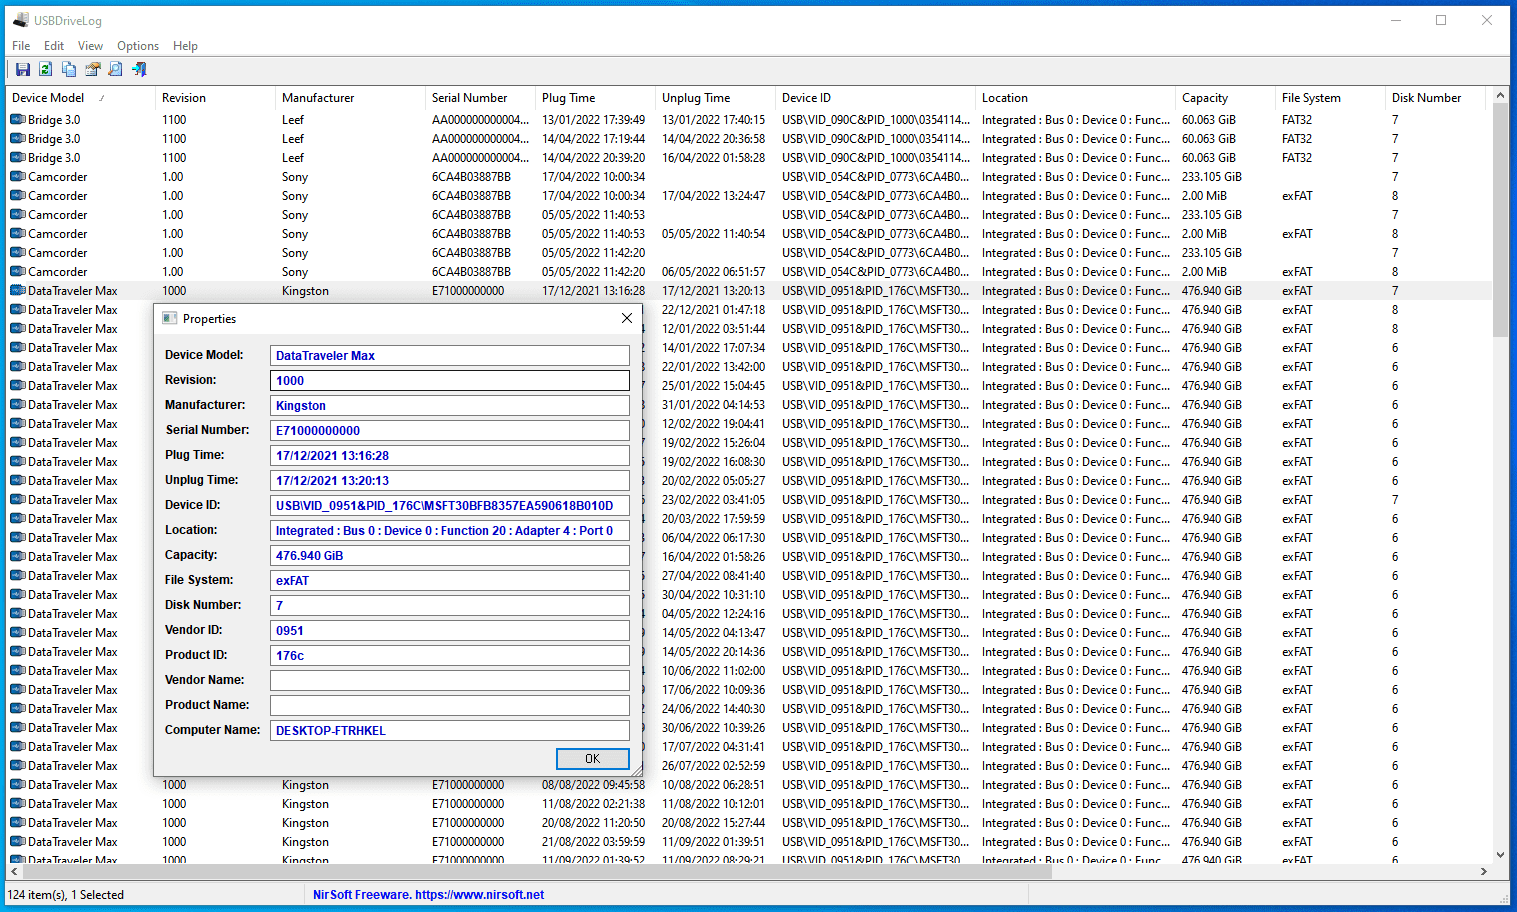
Task: Click the empty Product Name field
Action: pos(450,706)
